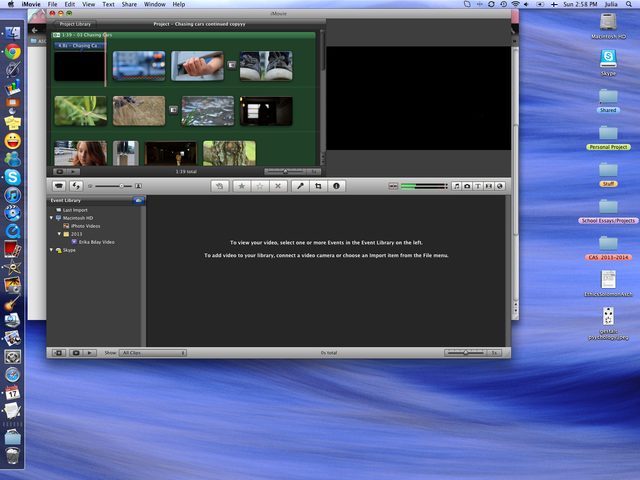Open Trash in the Dock

point(13,456)
